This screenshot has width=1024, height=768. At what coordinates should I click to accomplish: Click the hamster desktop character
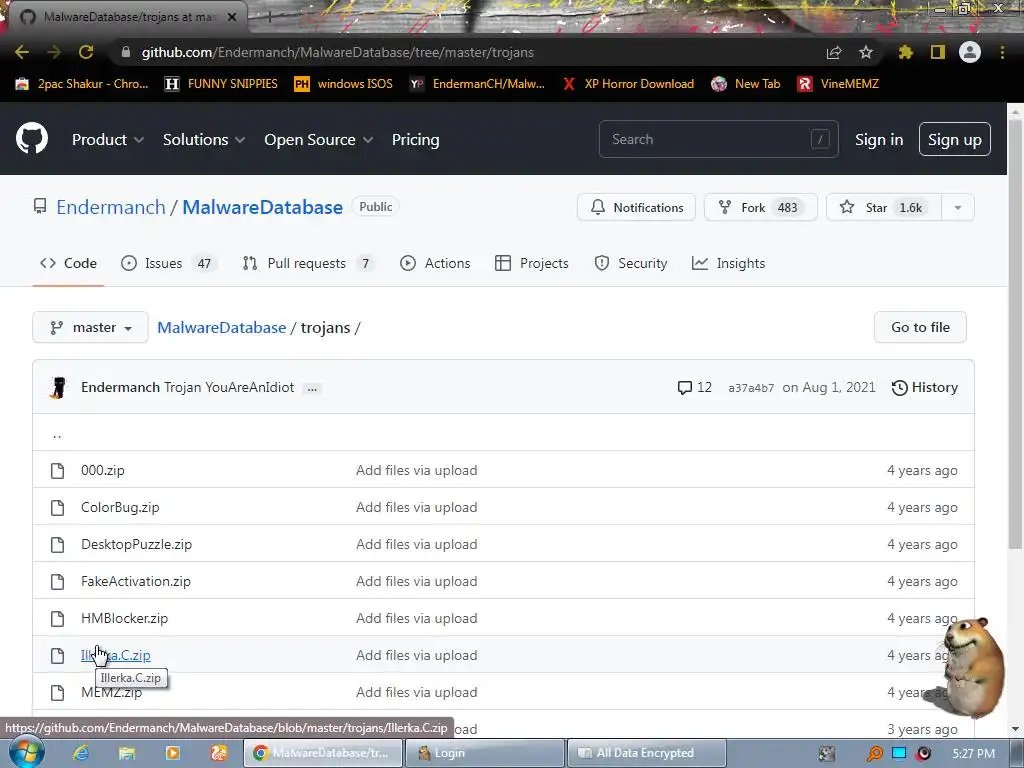(x=971, y=666)
